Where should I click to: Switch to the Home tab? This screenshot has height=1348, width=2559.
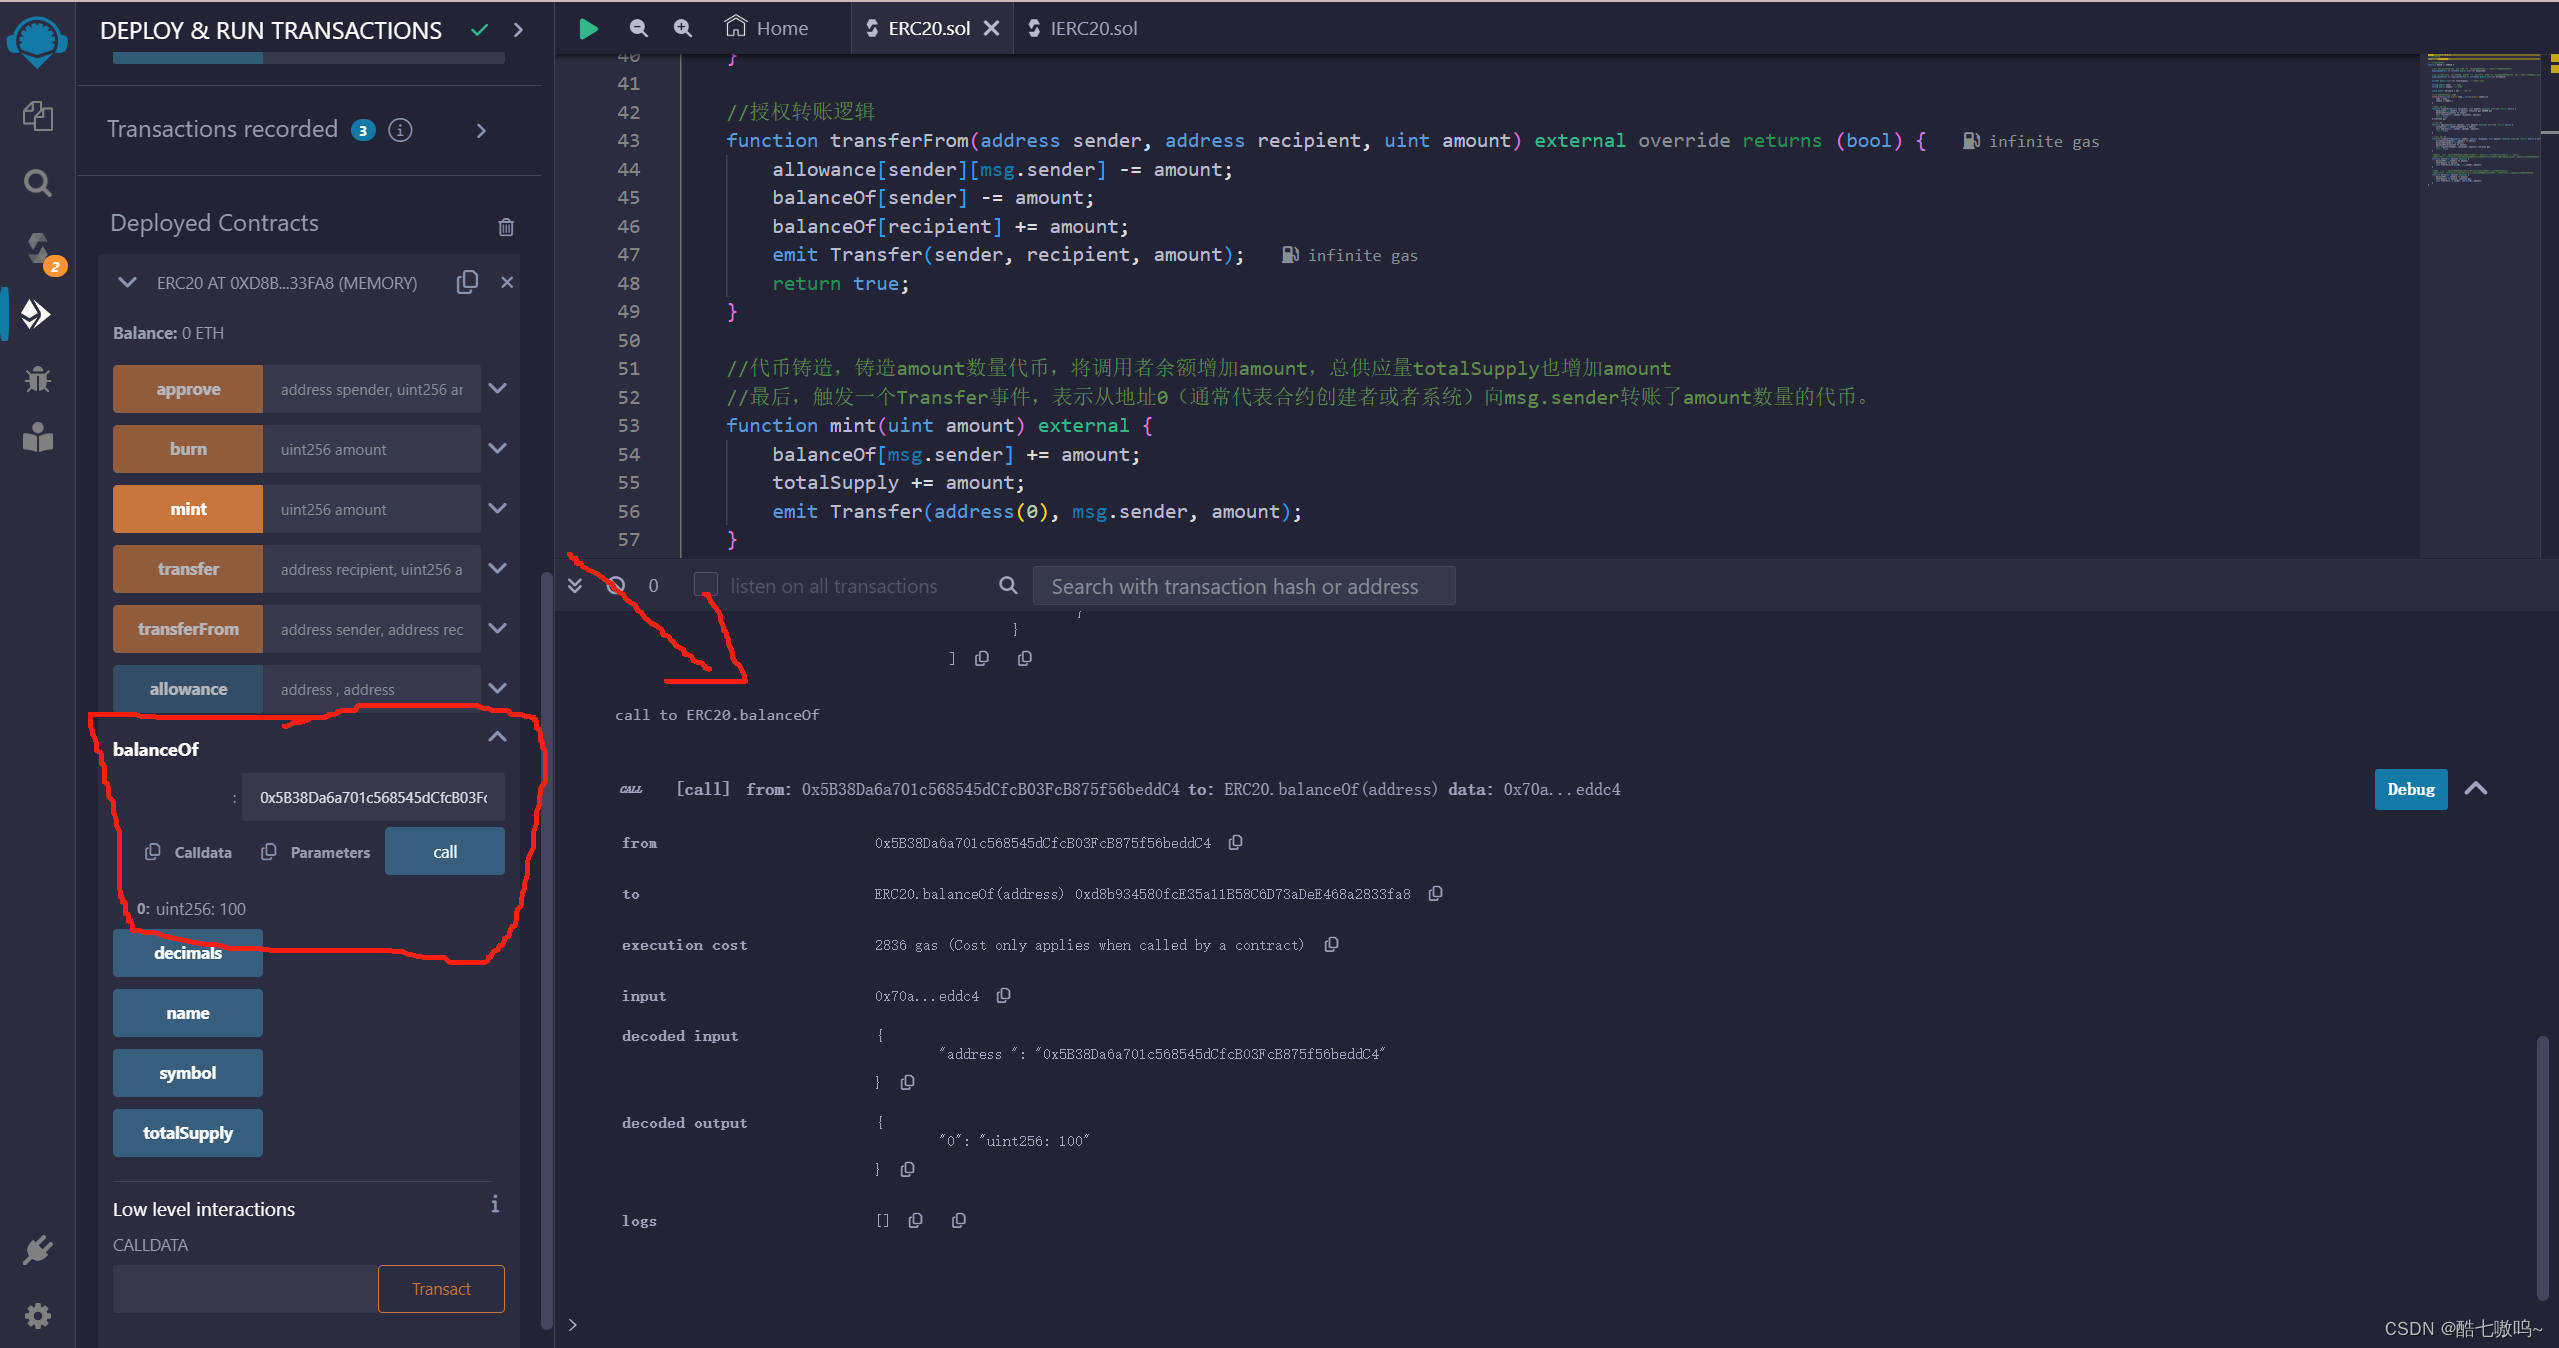point(767,28)
